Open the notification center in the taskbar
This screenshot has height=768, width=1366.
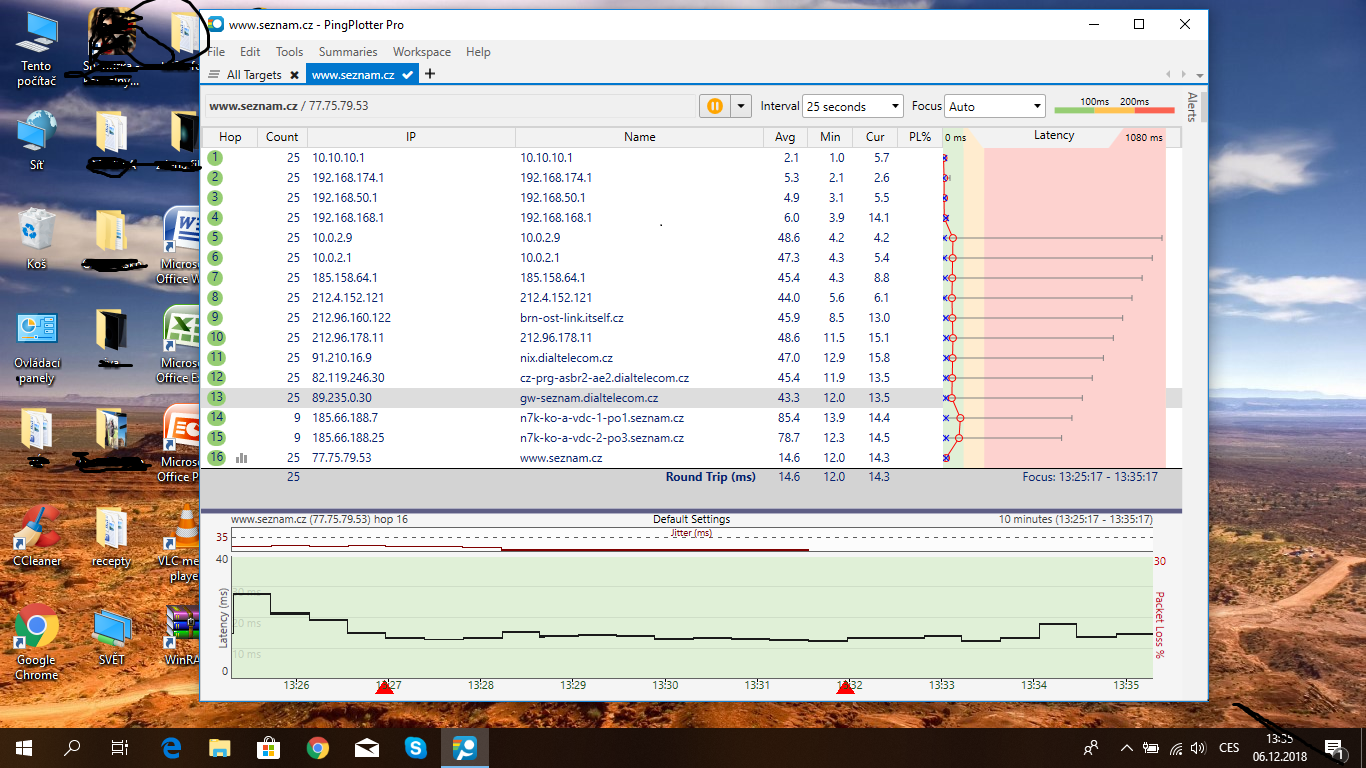[x=1333, y=748]
